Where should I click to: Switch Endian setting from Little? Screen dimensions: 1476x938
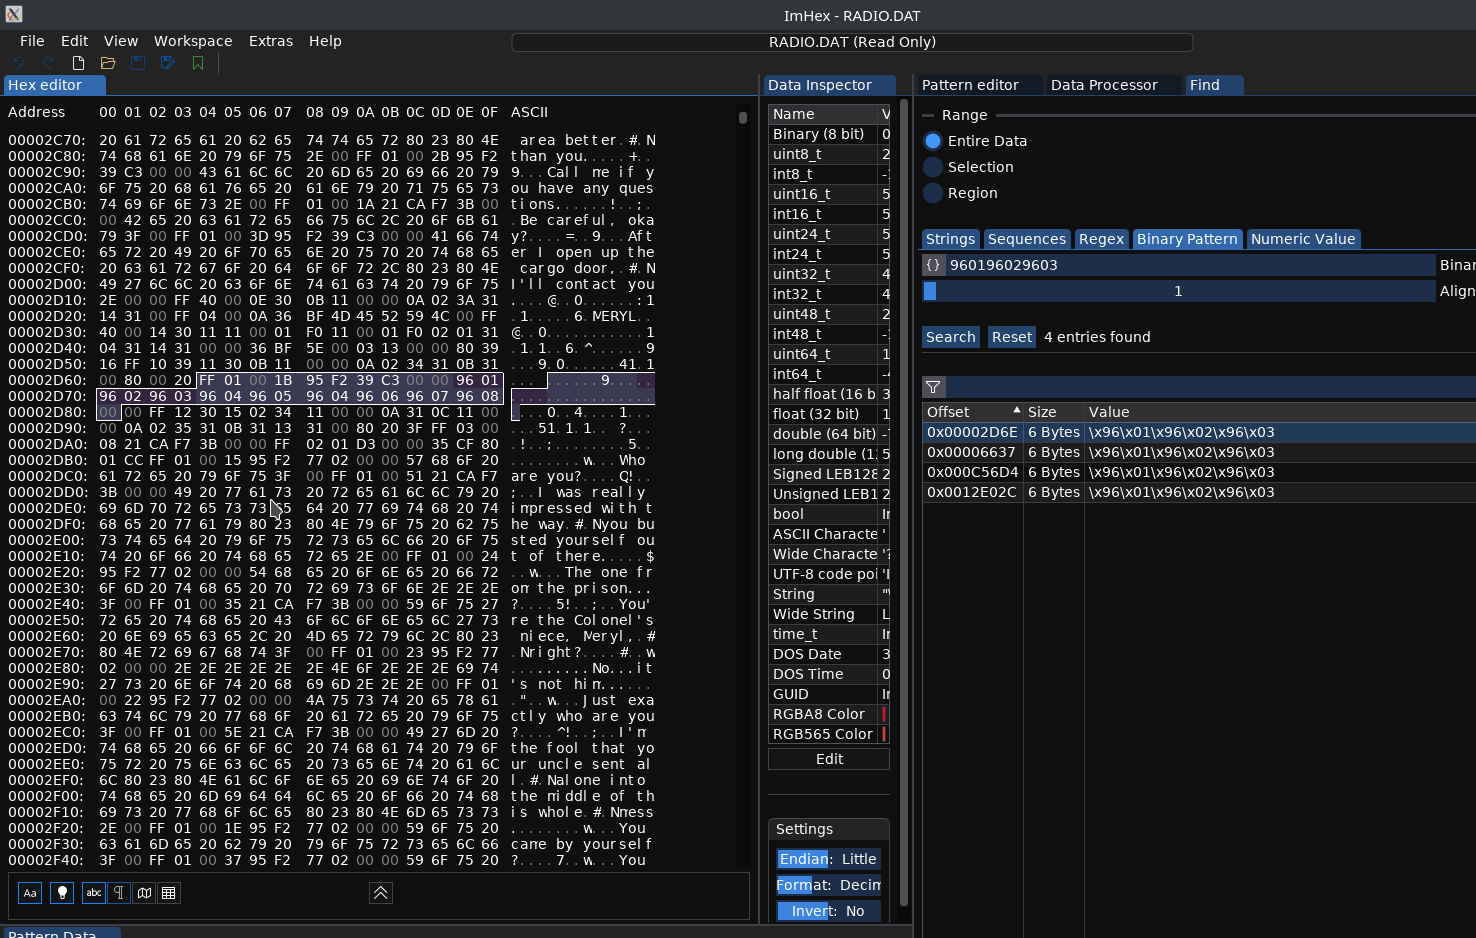858,859
